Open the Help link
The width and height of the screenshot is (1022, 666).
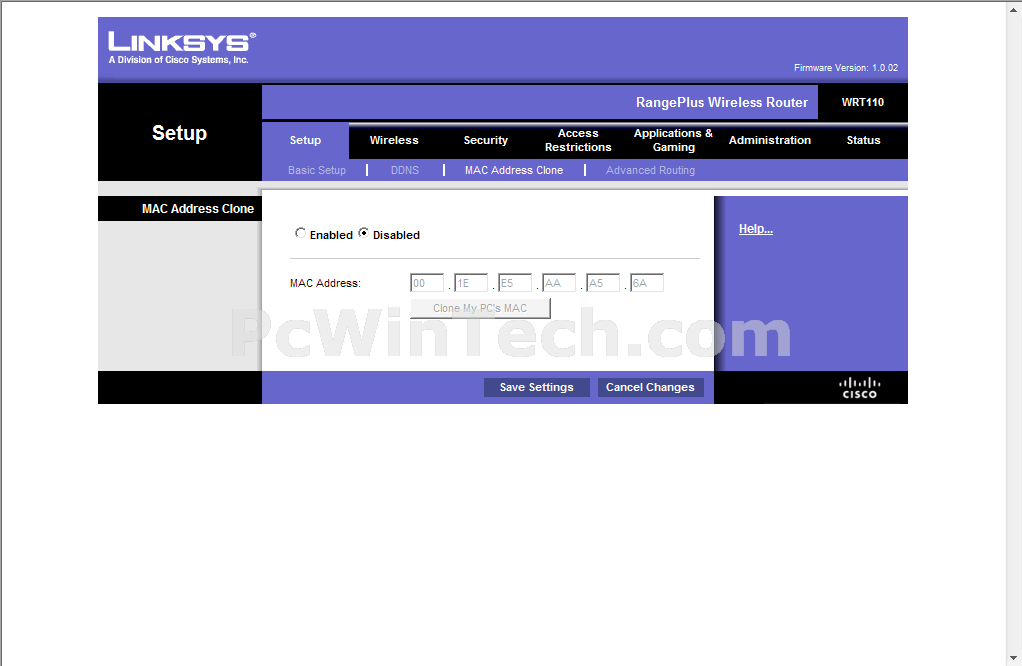755,229
